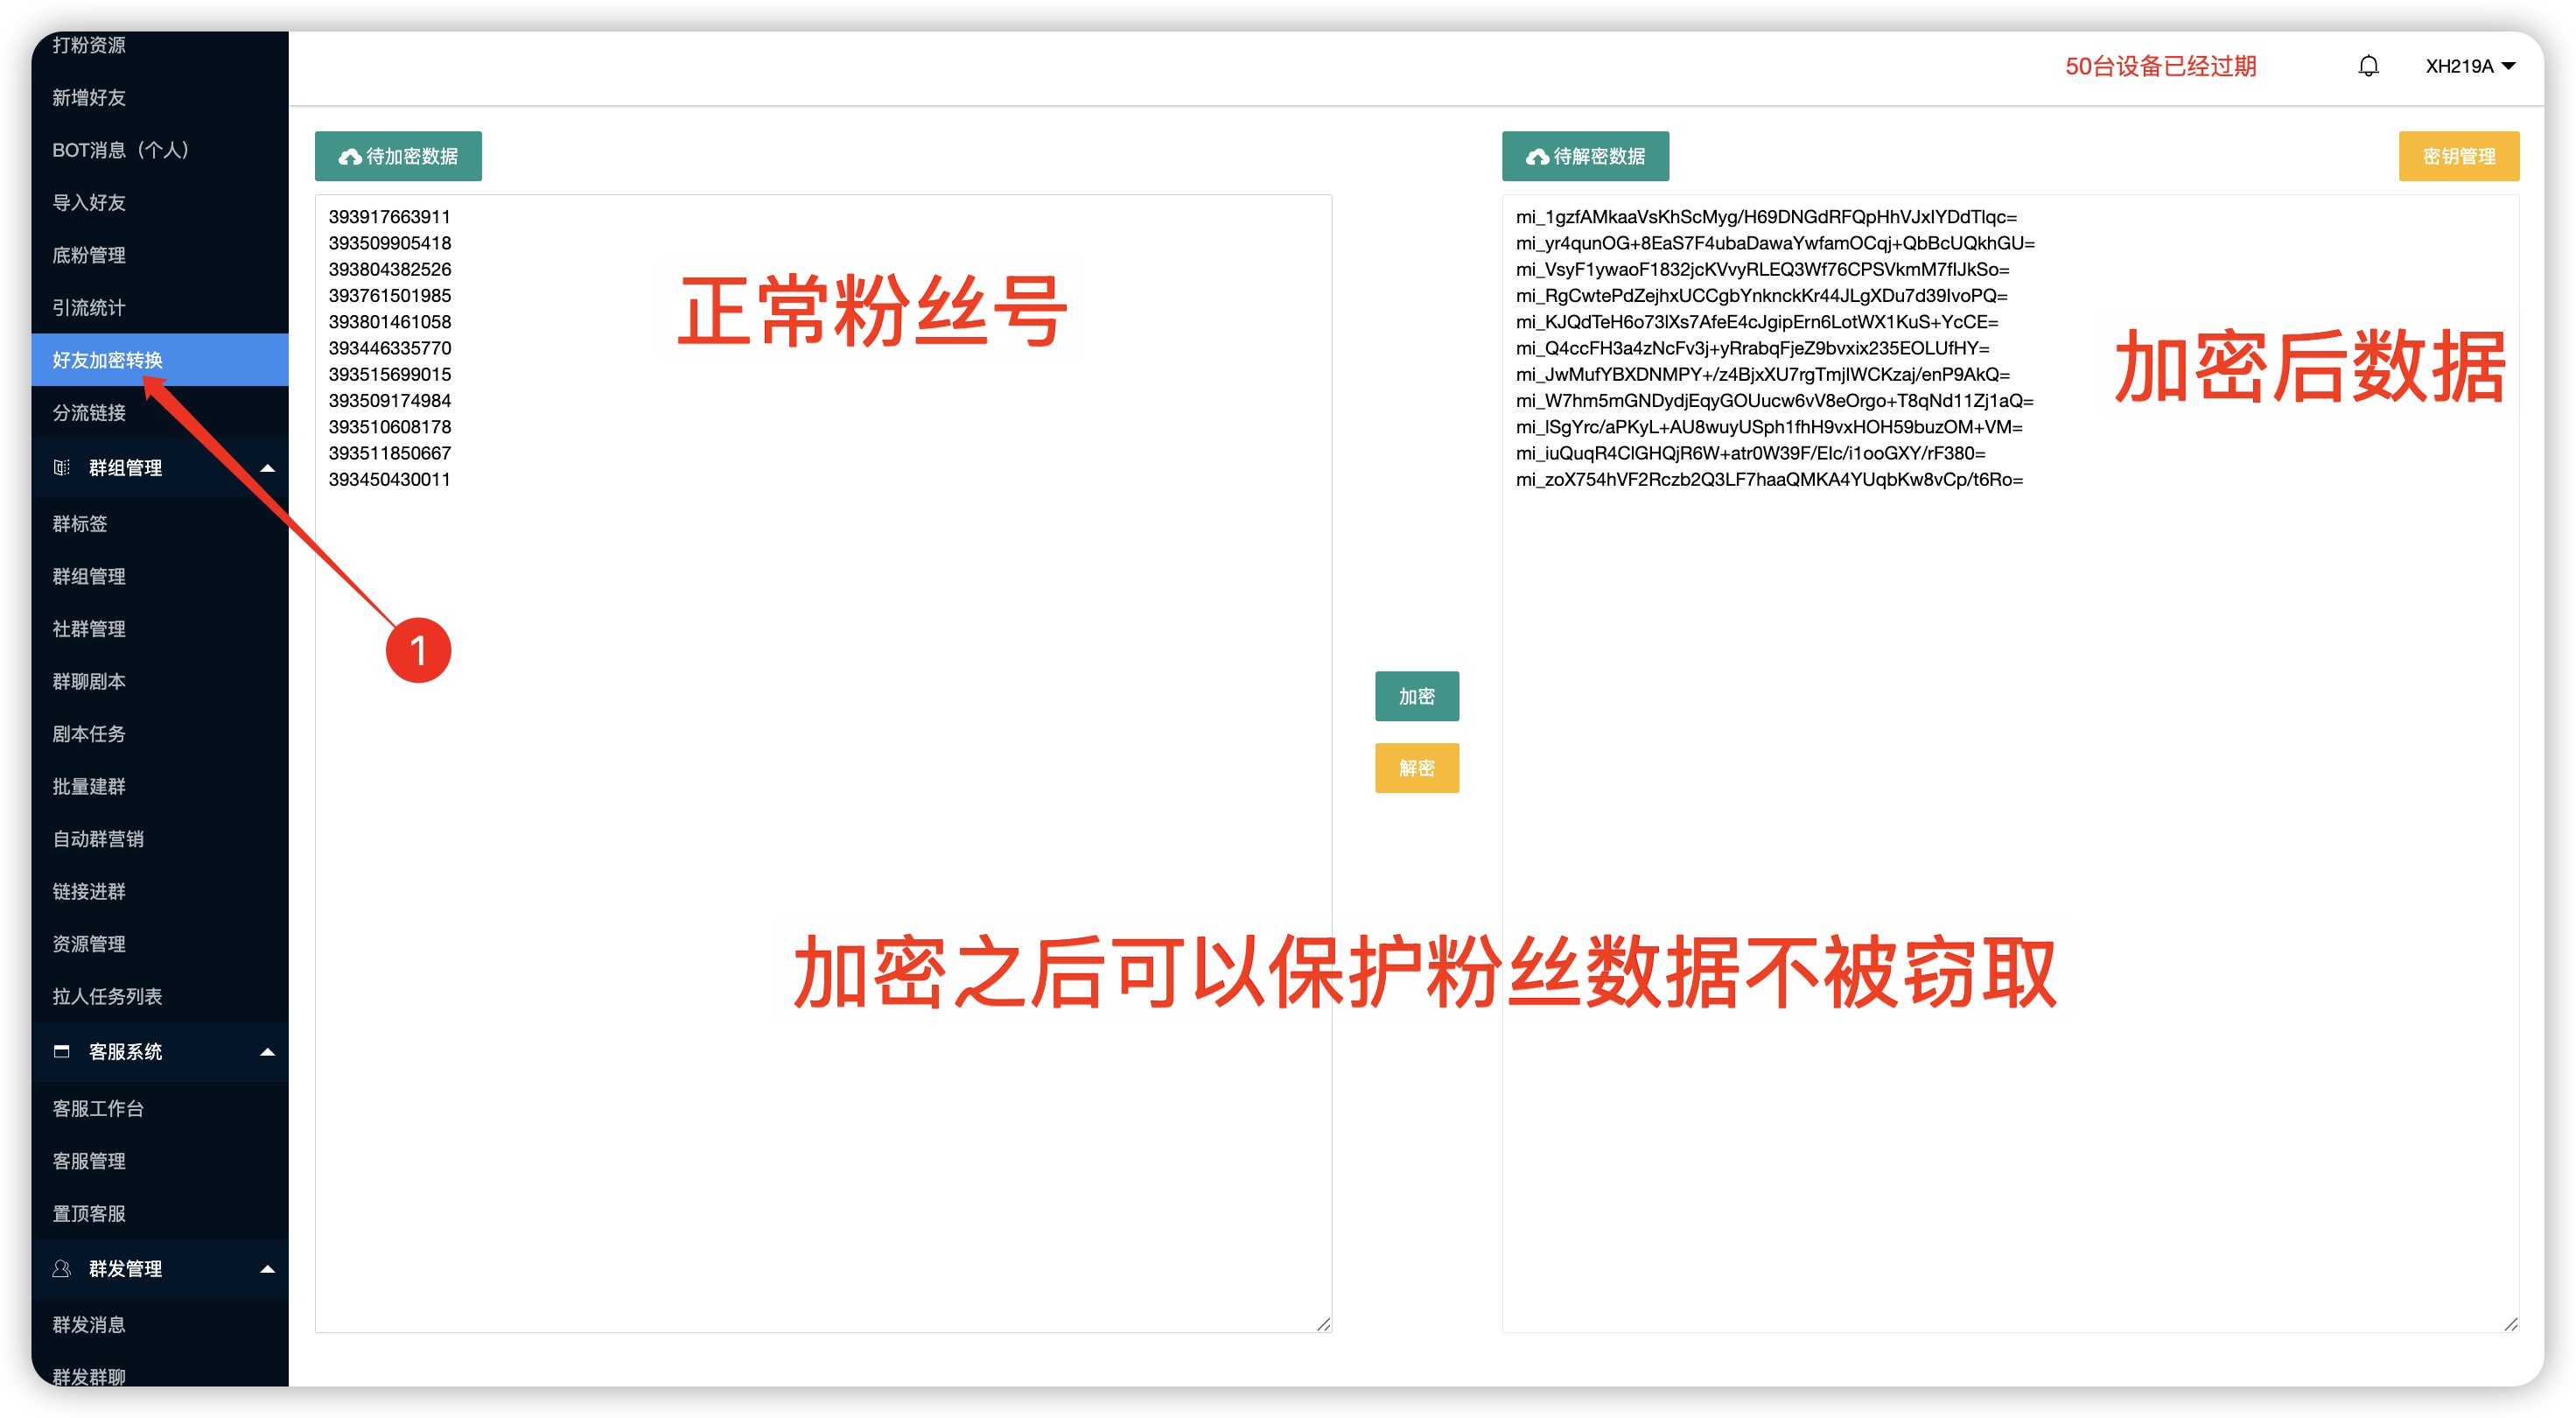The image size is (2576, 1418).
Task: Click the 客服系统 section window icon
Action: 62,1051
